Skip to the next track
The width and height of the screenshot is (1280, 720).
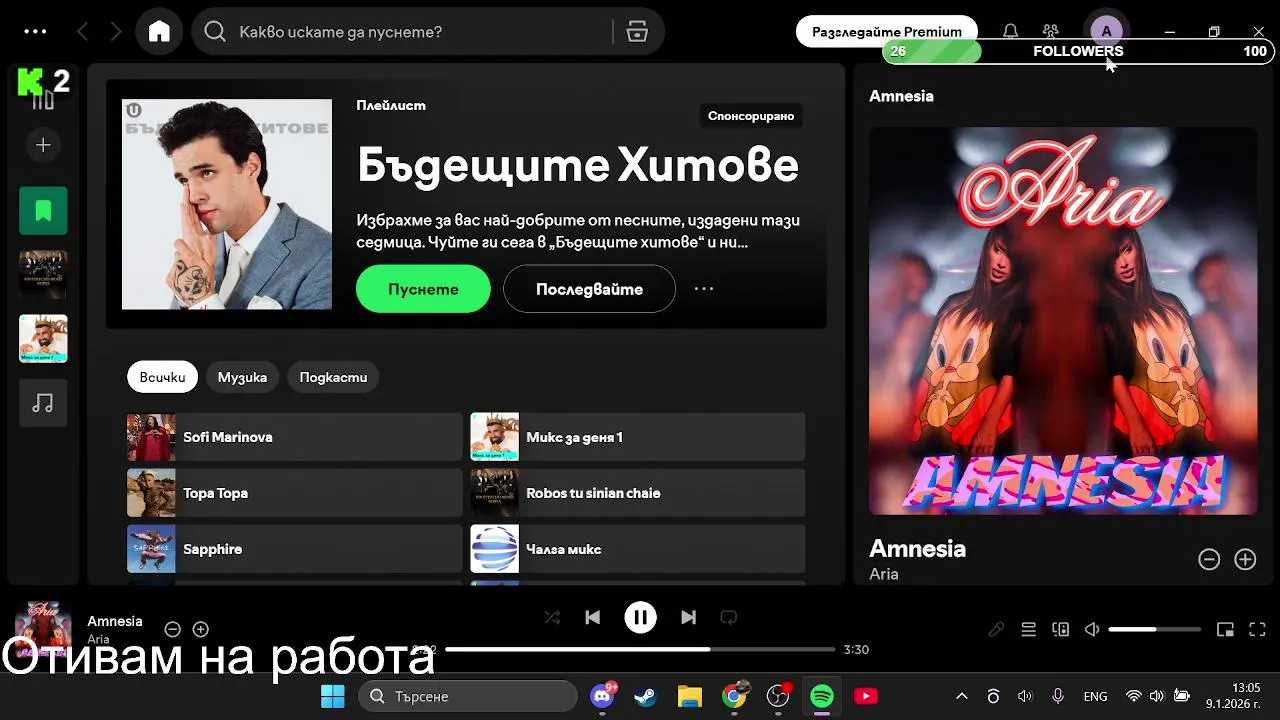688,618
